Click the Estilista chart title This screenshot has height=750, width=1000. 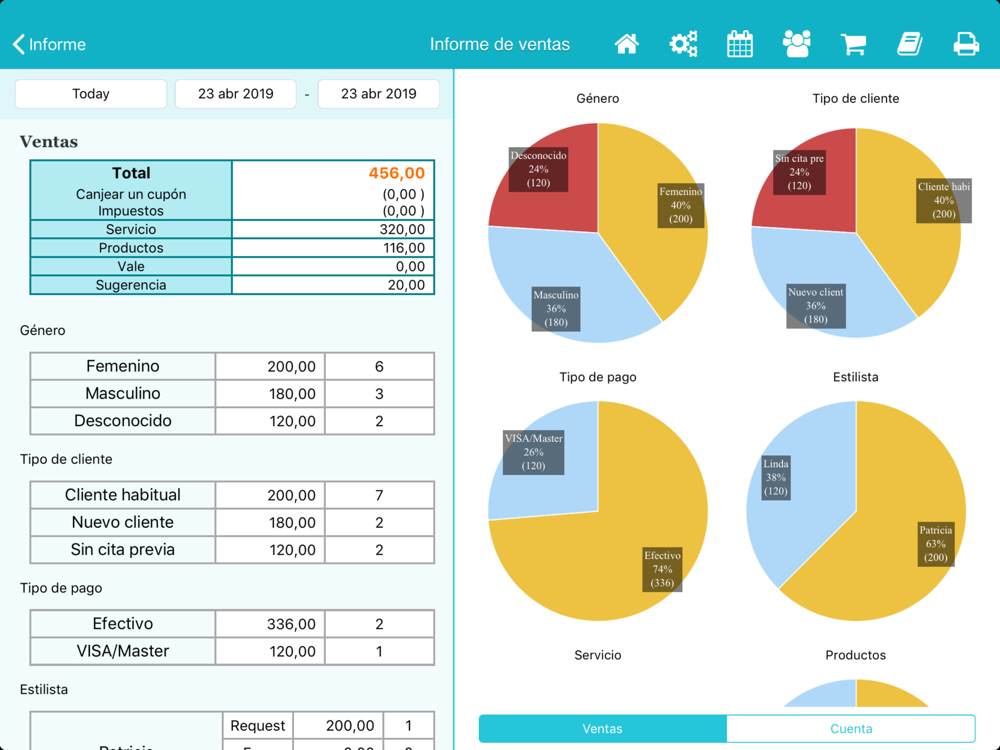(855, 377)
